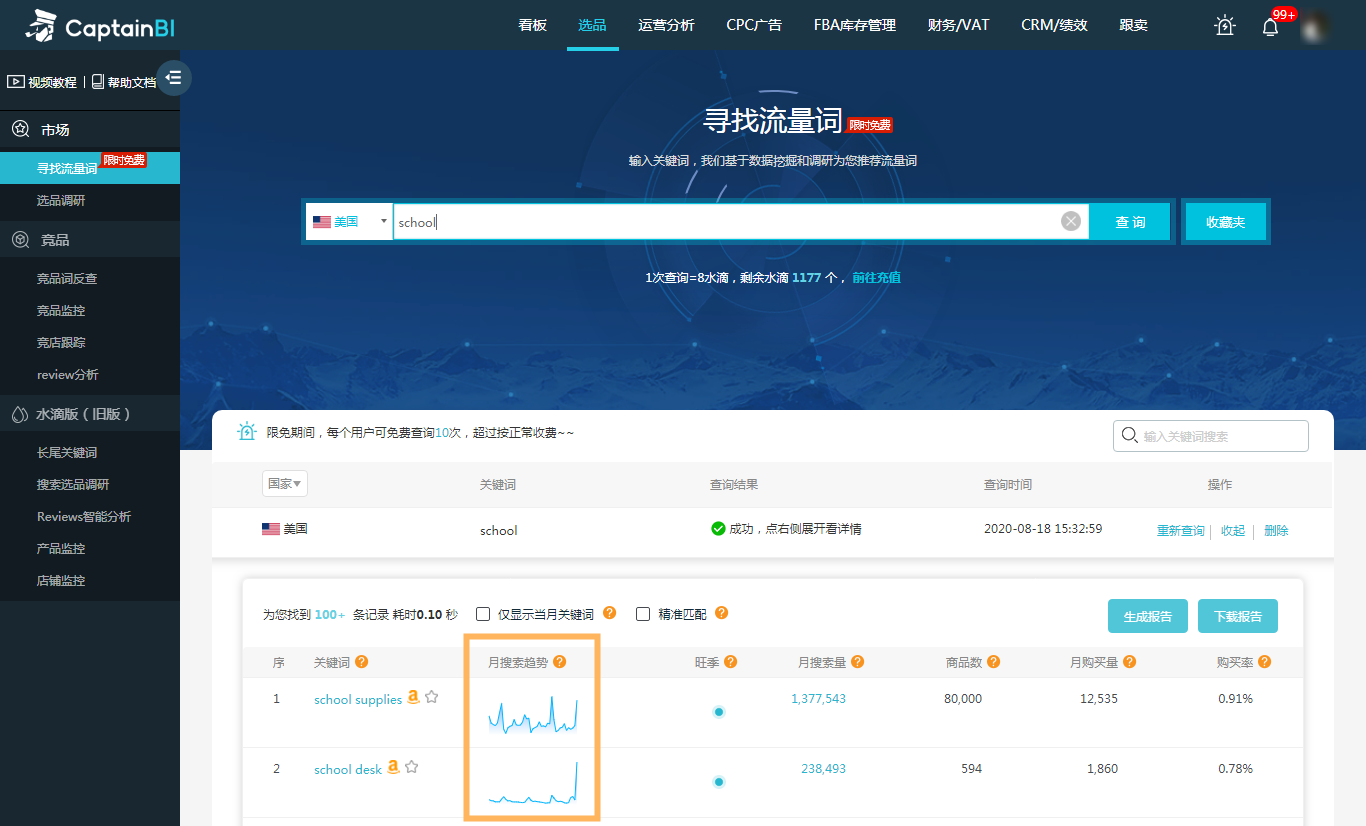Star the 'school desk' keyword

[x=411, y=767]
